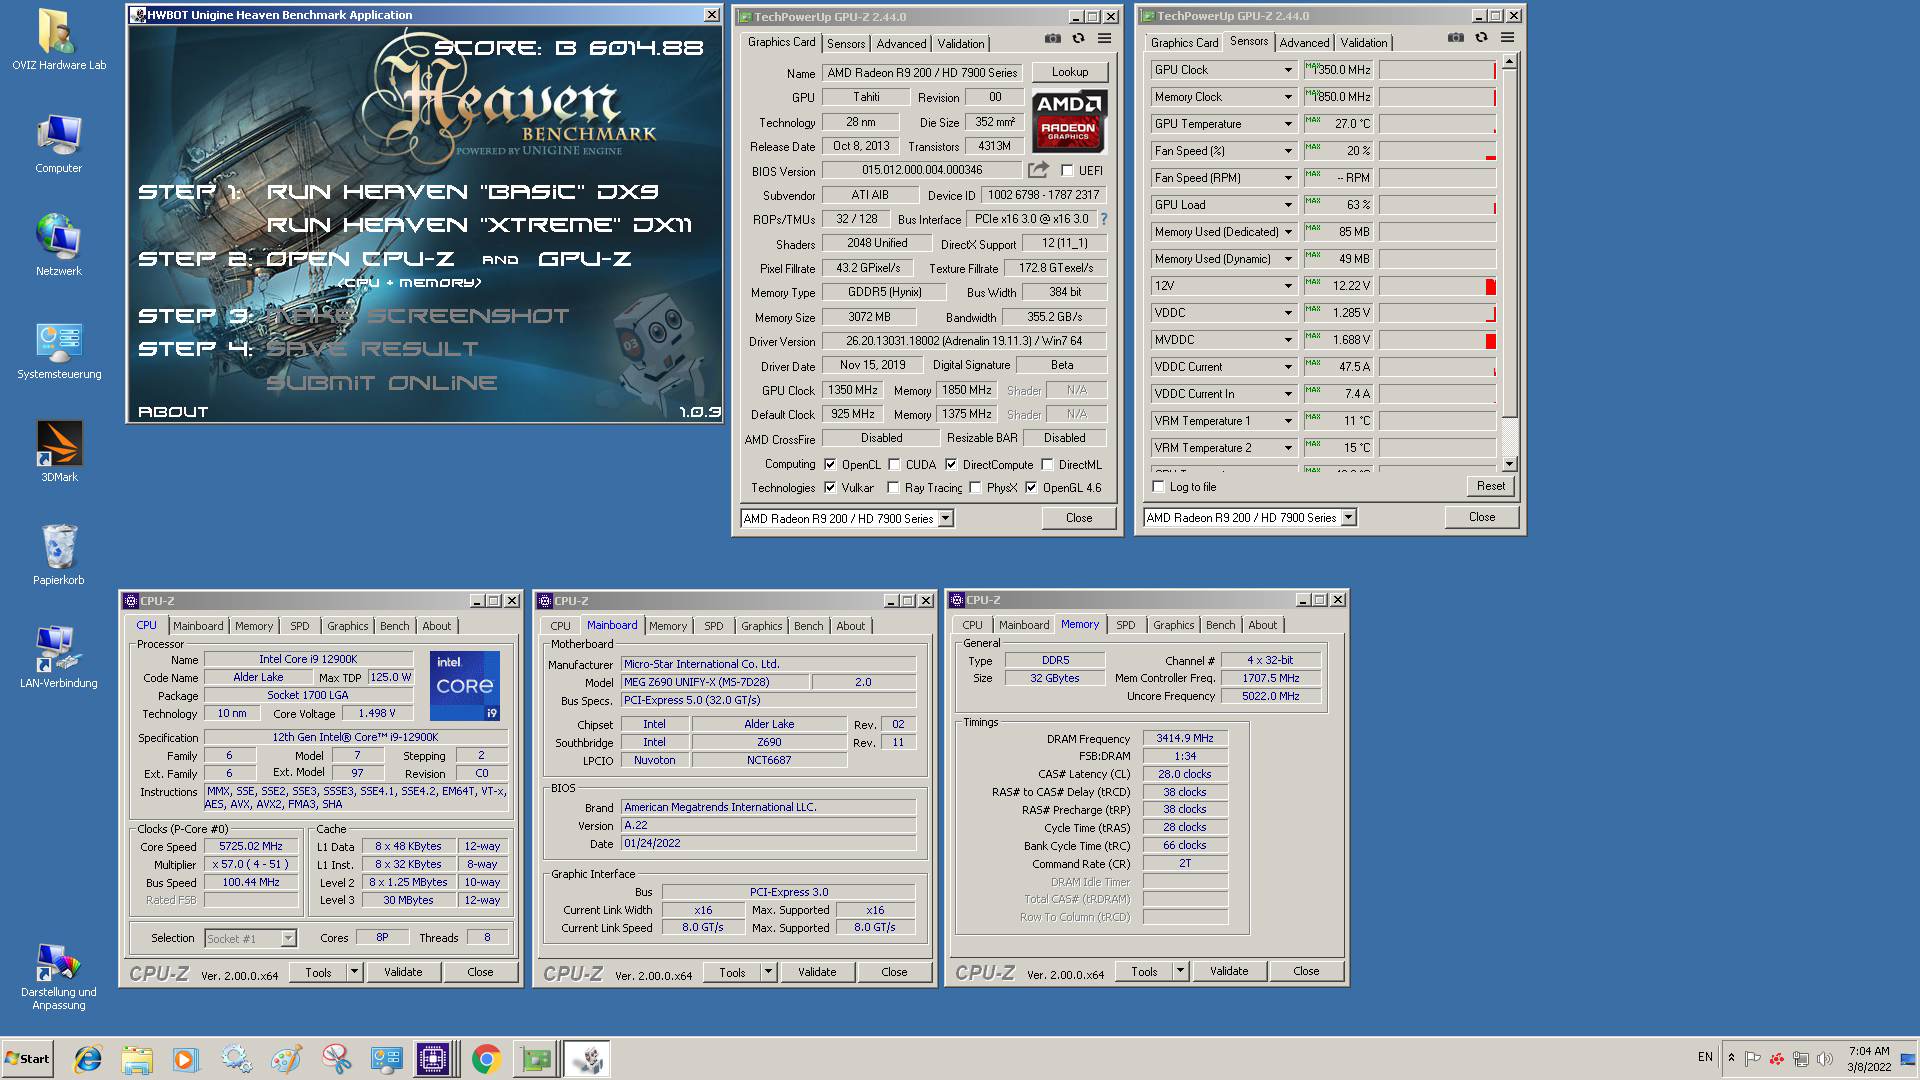Toggle the PhysX checkbox

tap(975, 488)
